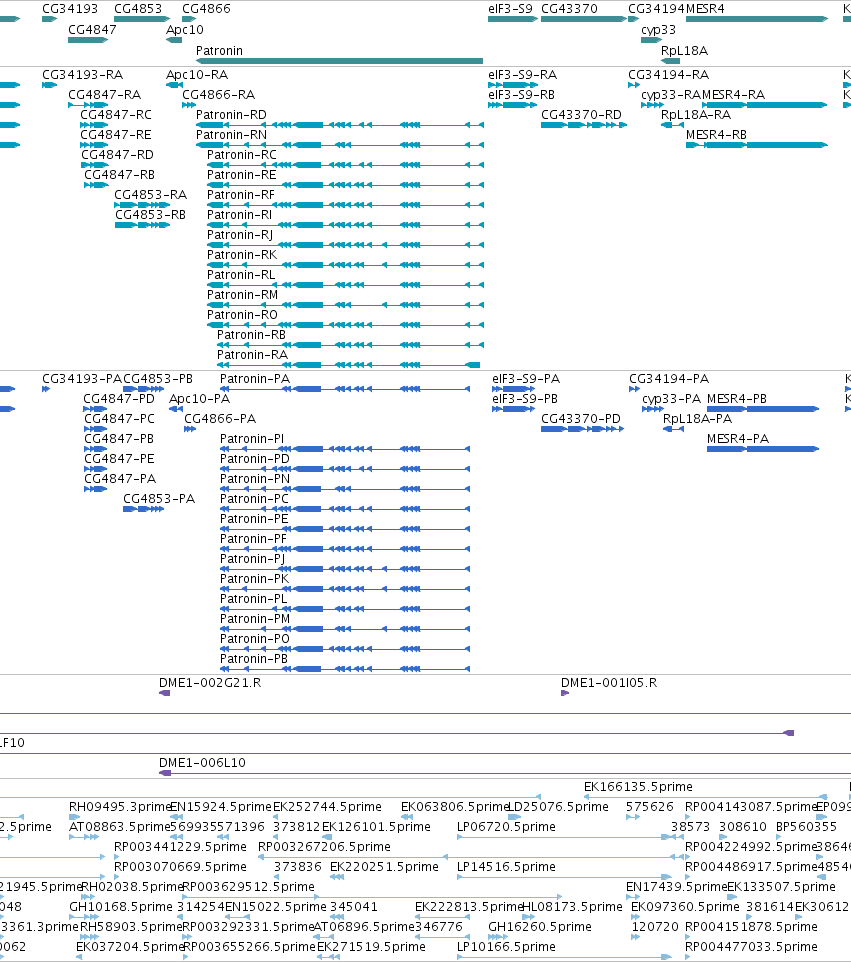The height and width of the screenshot is (962, 851).
Task: Click the CG43370 gene label
Action: click(569, 9)
